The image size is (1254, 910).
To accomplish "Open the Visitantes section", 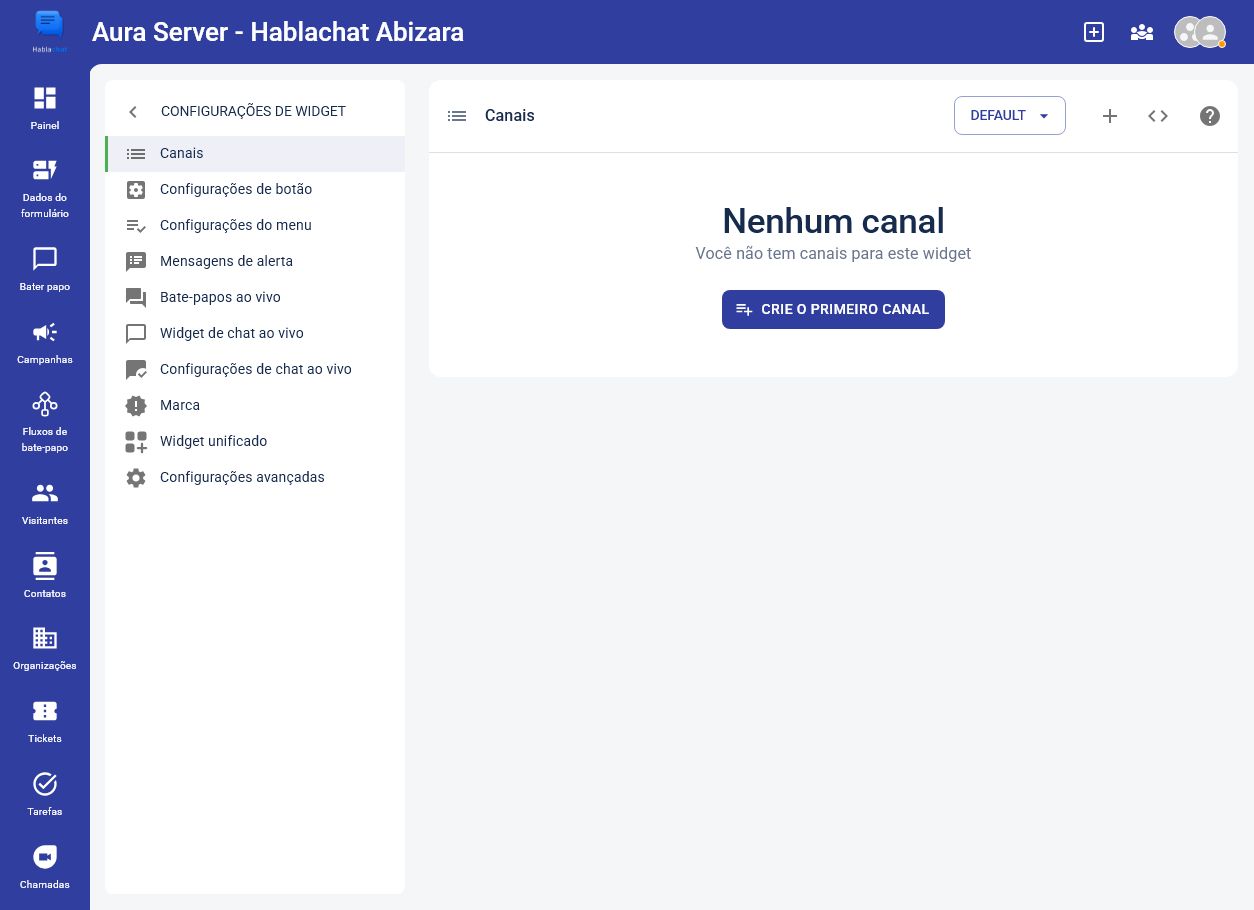I will pos(45,503).
